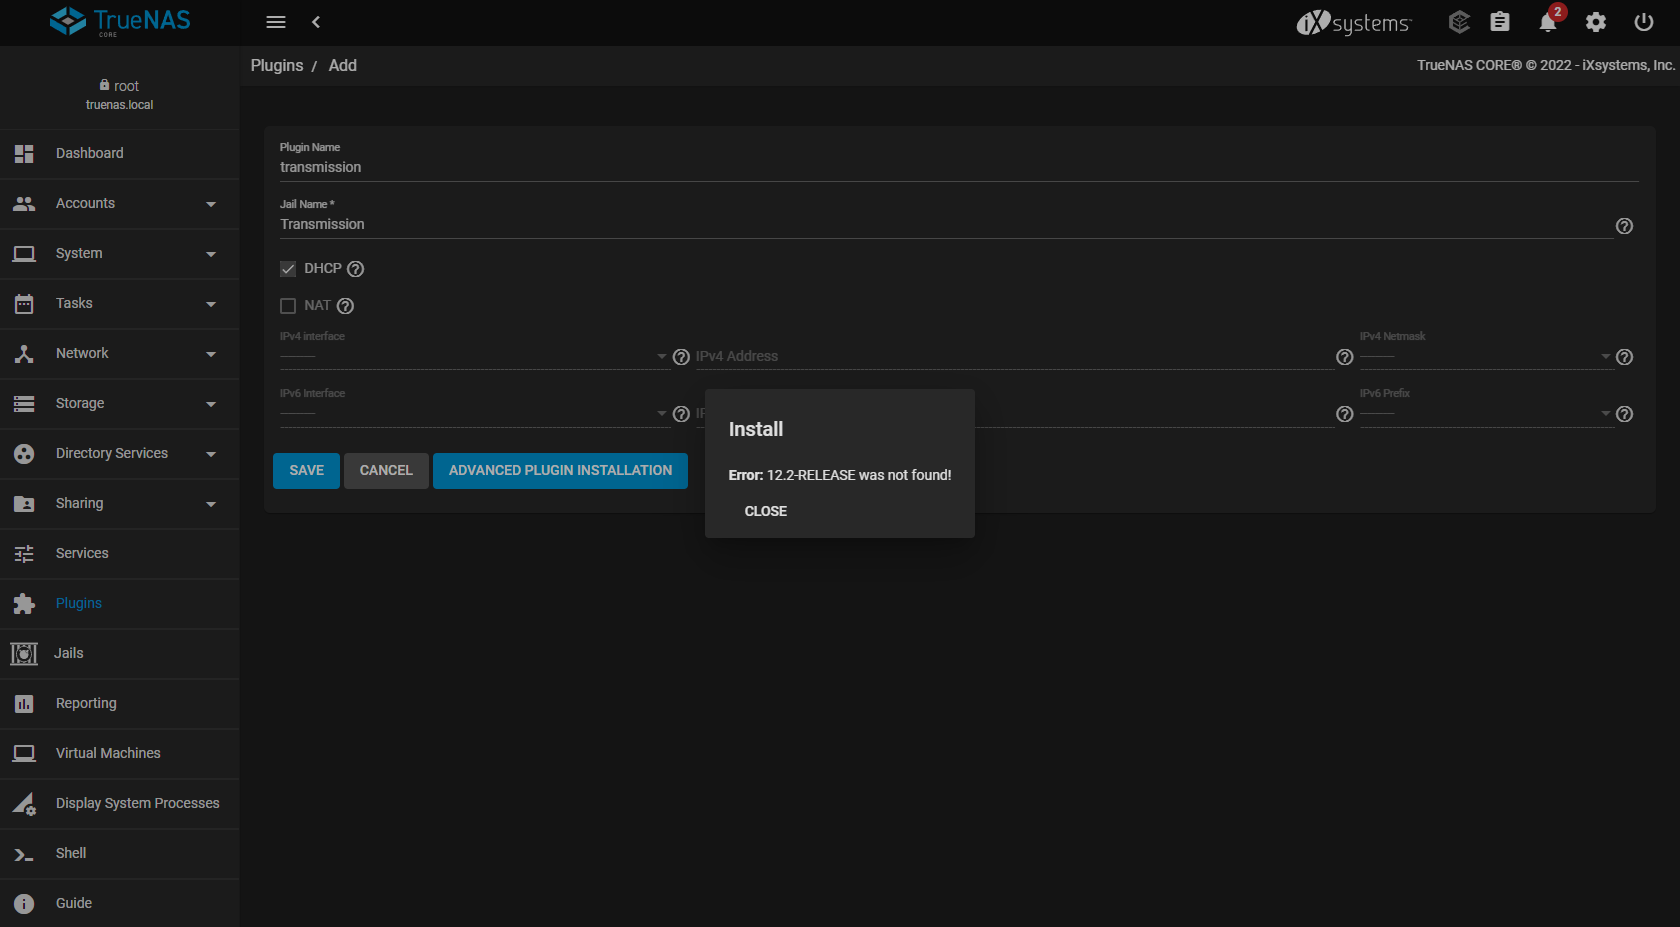Click the Sharing folder icon

click(24, 504)
